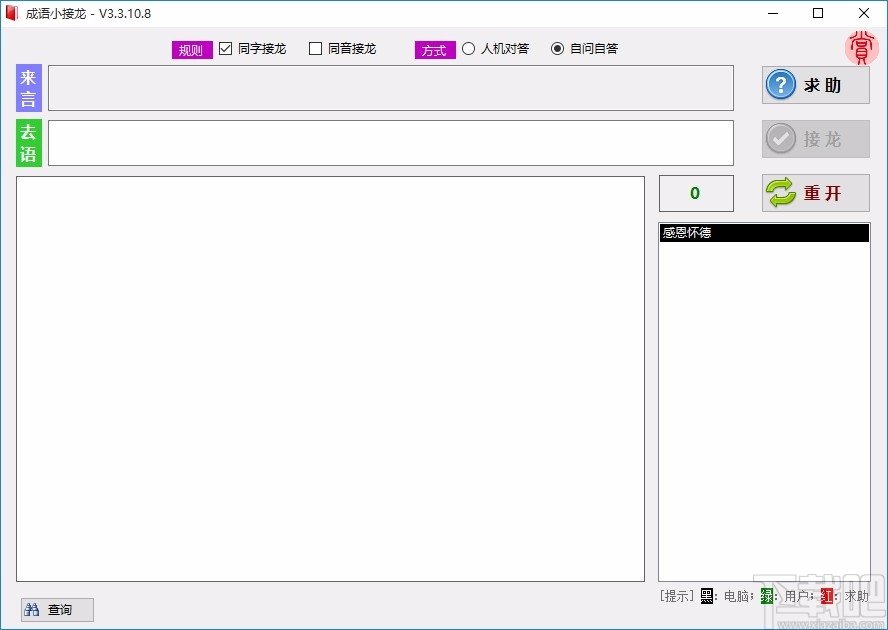
Task: Click the blue 来言 sidebar label icon
Action: point(27,87)
